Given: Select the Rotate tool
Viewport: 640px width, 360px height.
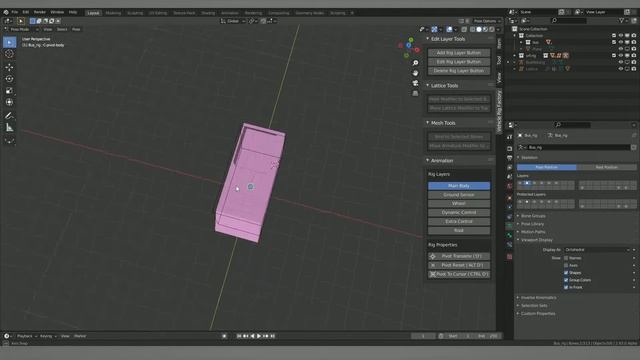Looking at the screenshot, I should coord(9,79).
